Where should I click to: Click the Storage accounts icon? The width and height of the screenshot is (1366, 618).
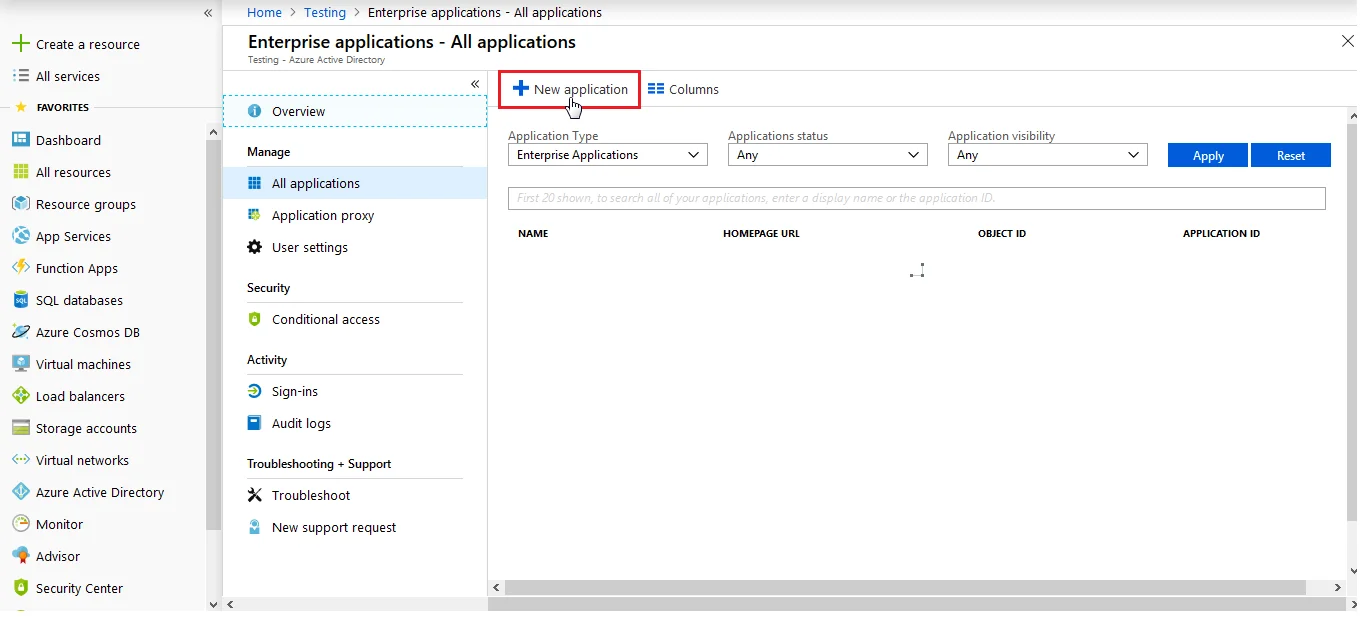point(21,428)
